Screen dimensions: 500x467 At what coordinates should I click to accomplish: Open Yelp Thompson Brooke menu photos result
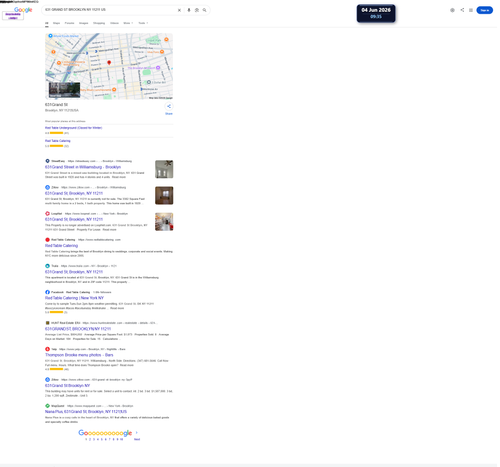click(x=79, y=355)
